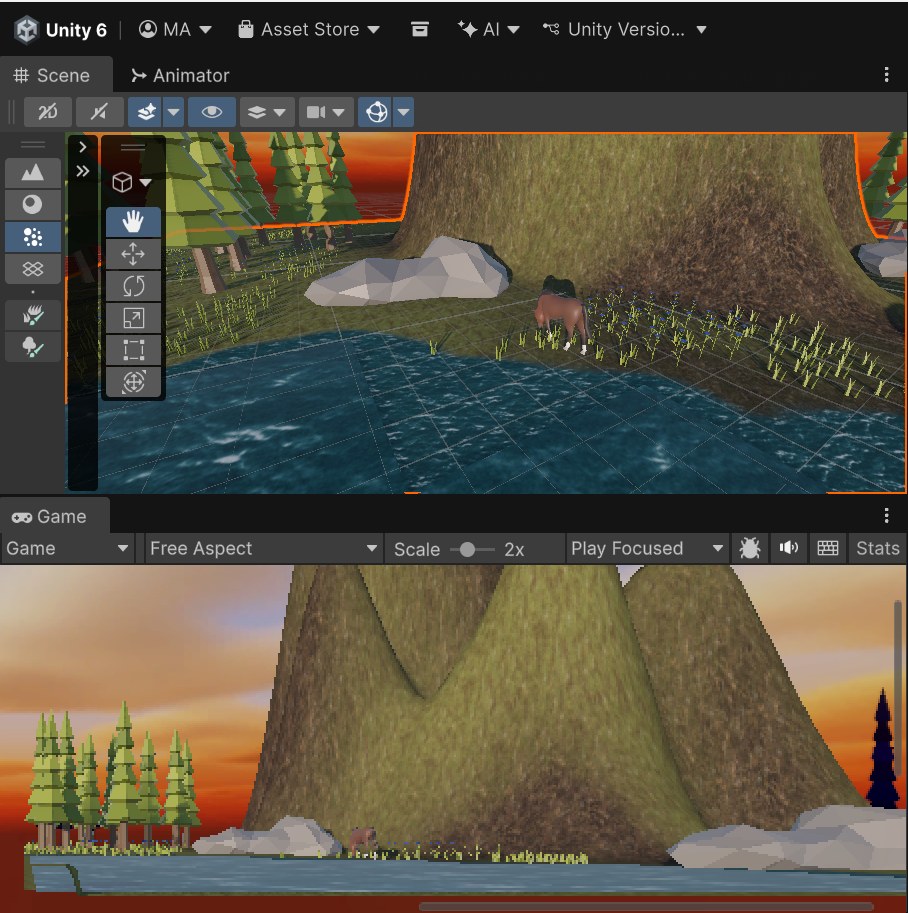Switch to the Animator tab
Screen dimensions: 908x913
point(180,76)
